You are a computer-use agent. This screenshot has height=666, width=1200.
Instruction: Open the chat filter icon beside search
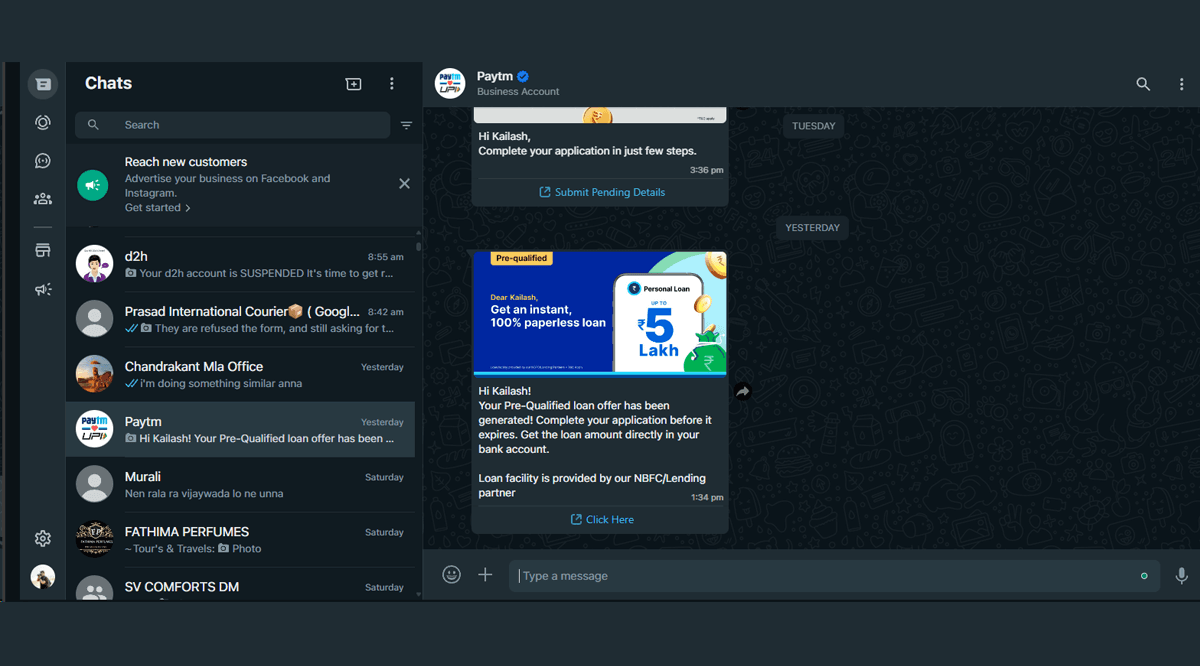406,125
